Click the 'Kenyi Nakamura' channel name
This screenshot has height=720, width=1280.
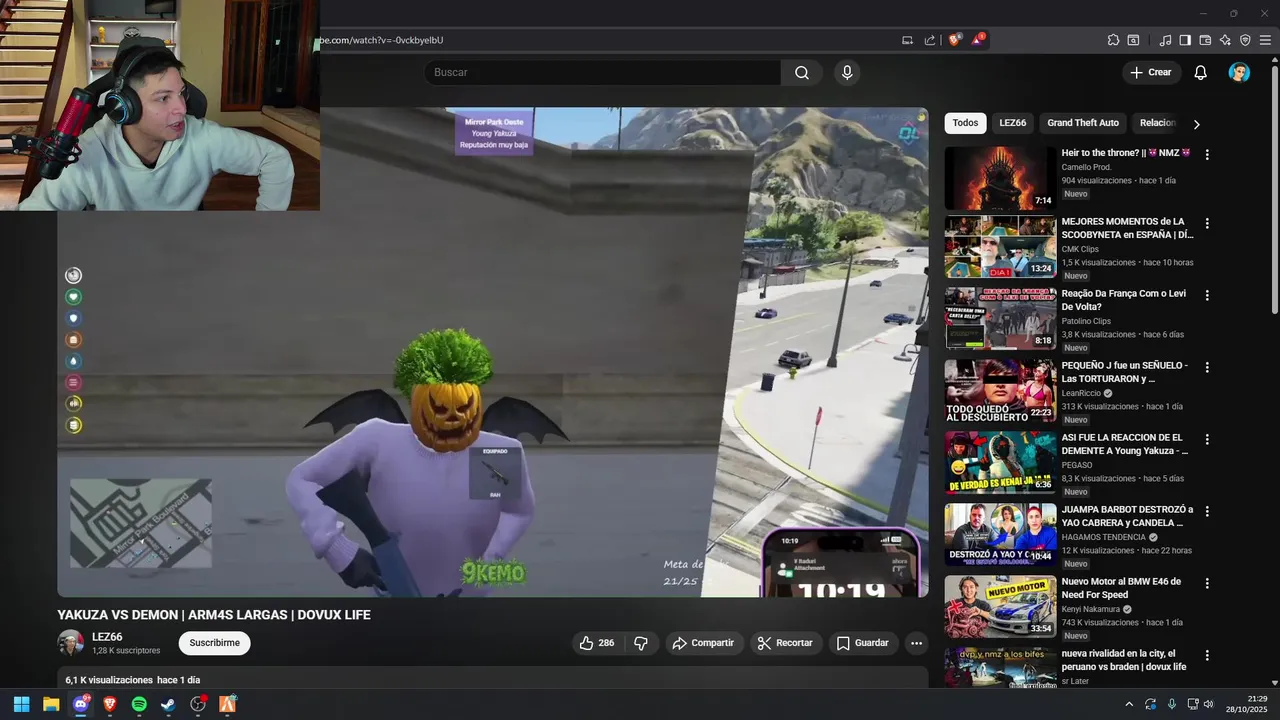[x=1091, y=609]
